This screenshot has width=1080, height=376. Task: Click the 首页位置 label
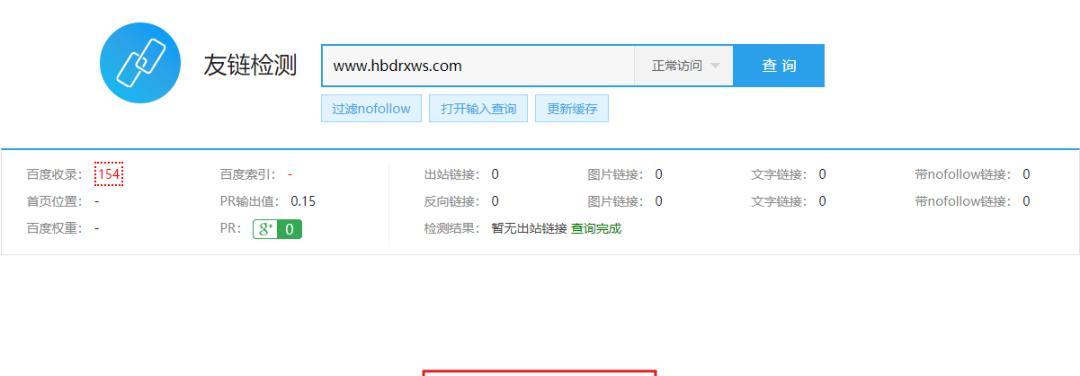point(54,202)
